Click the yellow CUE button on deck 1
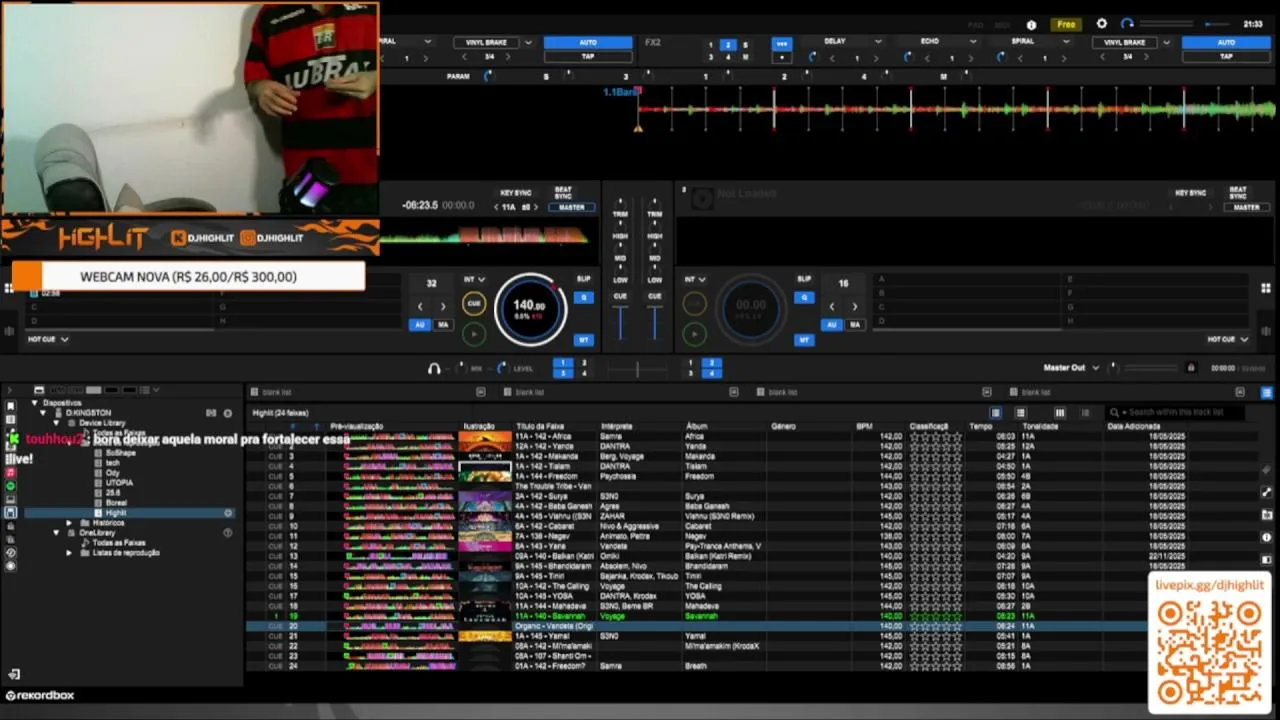The image size is (1280, 720). (x=474, y=304)
